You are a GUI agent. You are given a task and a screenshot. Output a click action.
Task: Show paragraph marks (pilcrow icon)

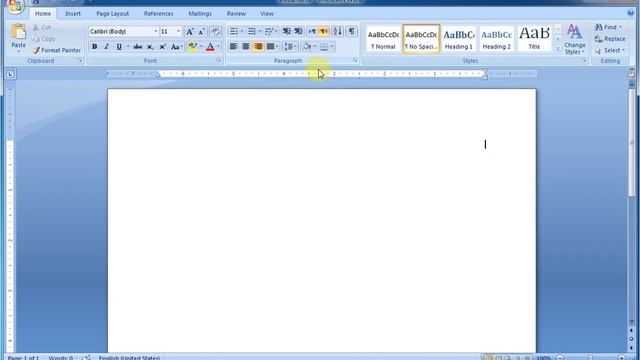351,31
